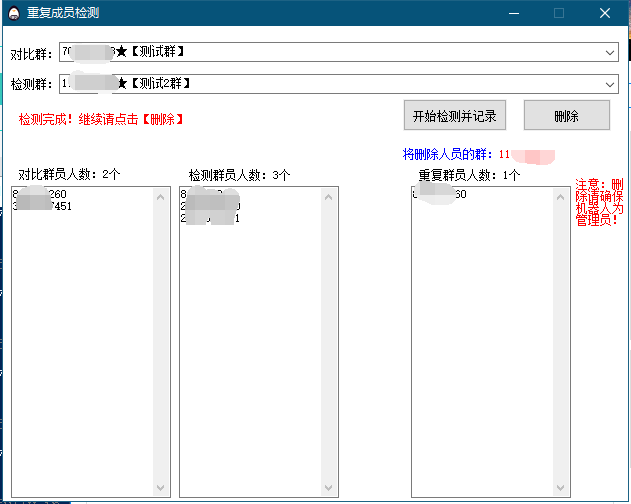Close the 重复成员检测 window
631x504 pixels.
pyautogui.click(x=604, y=13)
